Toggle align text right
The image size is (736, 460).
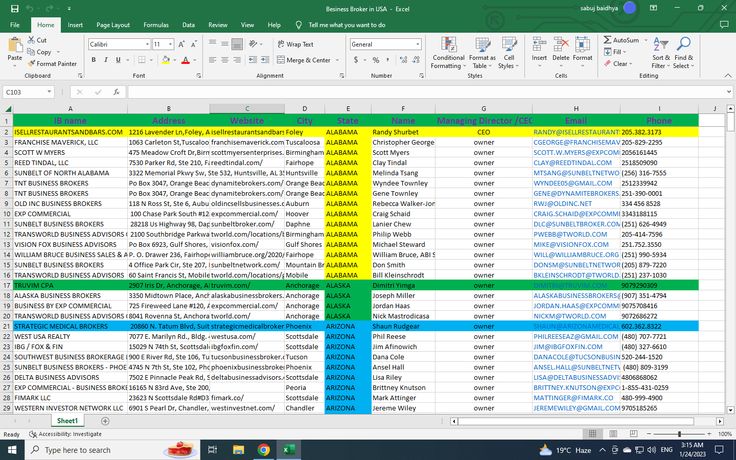237,60
